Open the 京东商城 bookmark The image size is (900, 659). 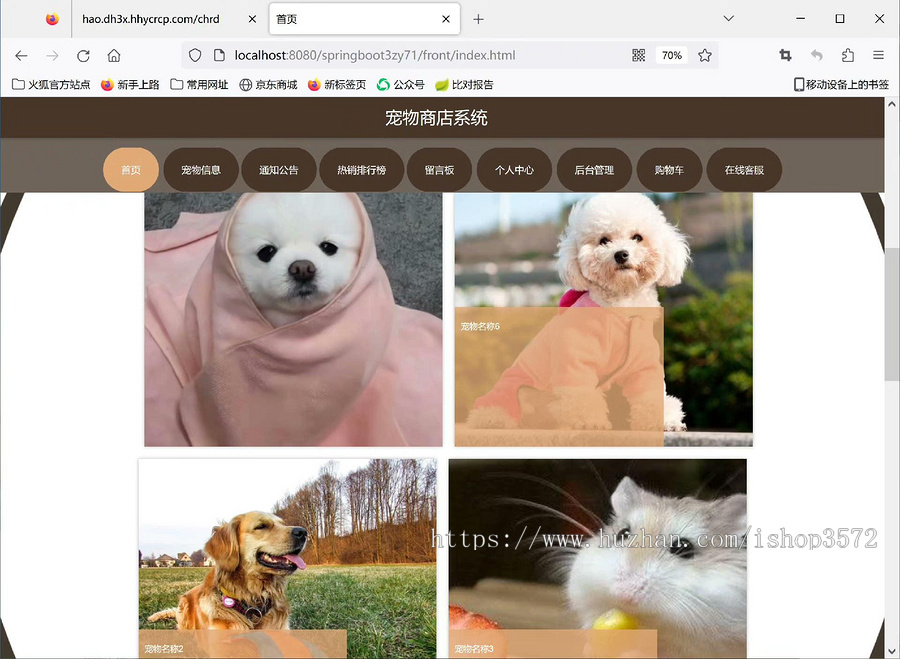pos(268,85)
